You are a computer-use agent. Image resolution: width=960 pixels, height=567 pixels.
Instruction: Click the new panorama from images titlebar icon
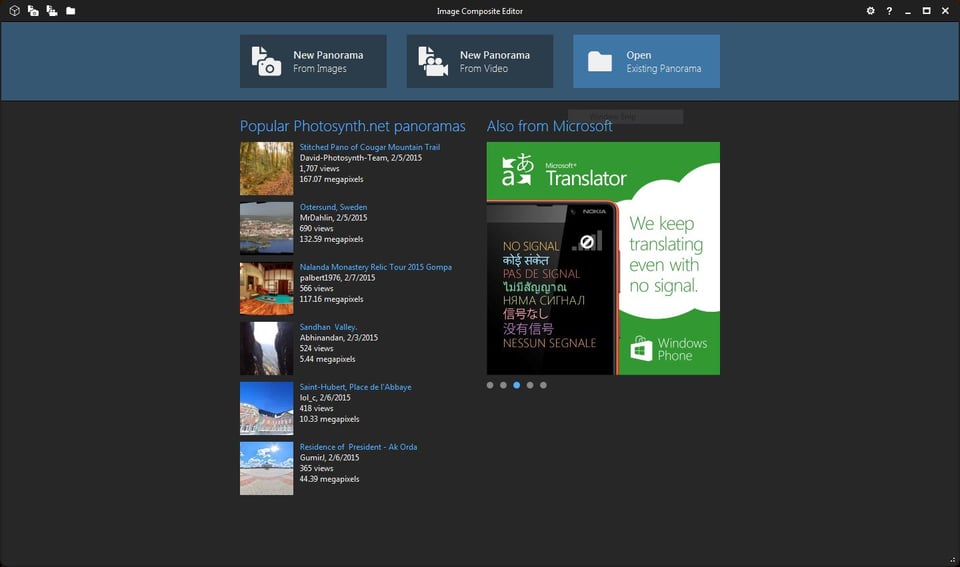tap(33, 11)
